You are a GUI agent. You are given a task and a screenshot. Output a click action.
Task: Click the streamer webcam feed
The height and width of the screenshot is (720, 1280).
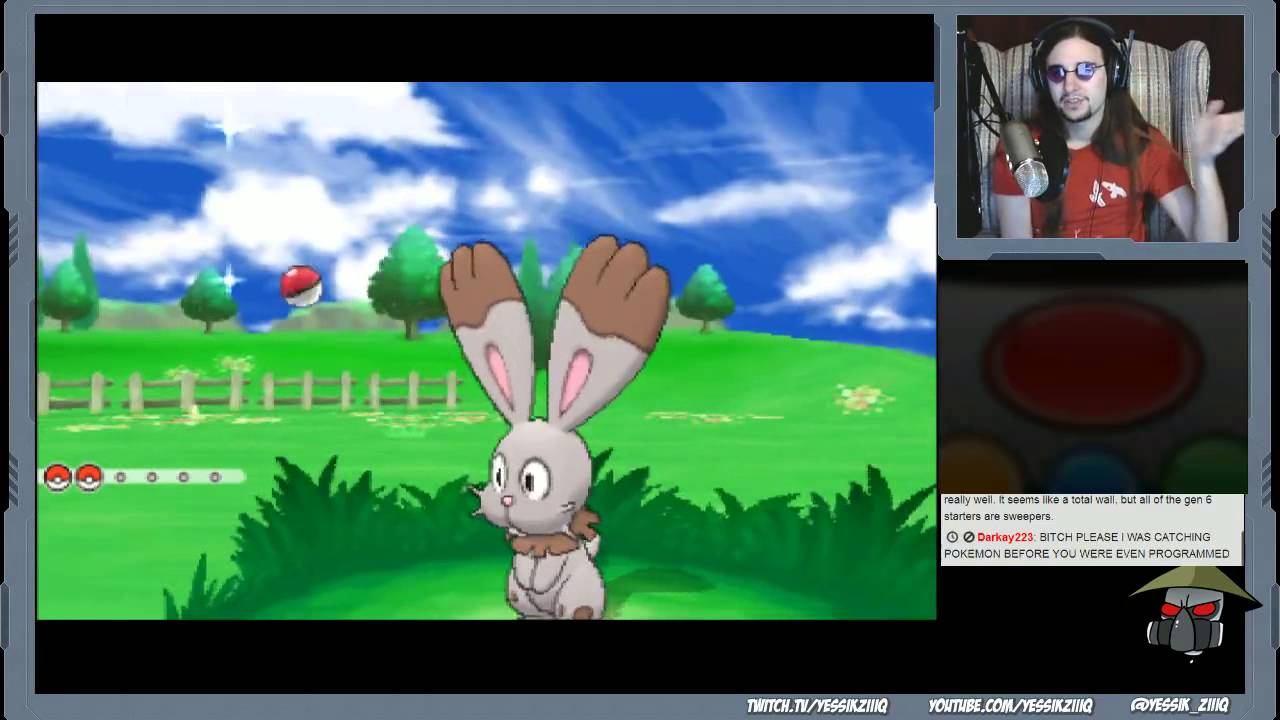(x=1100, y=128)
